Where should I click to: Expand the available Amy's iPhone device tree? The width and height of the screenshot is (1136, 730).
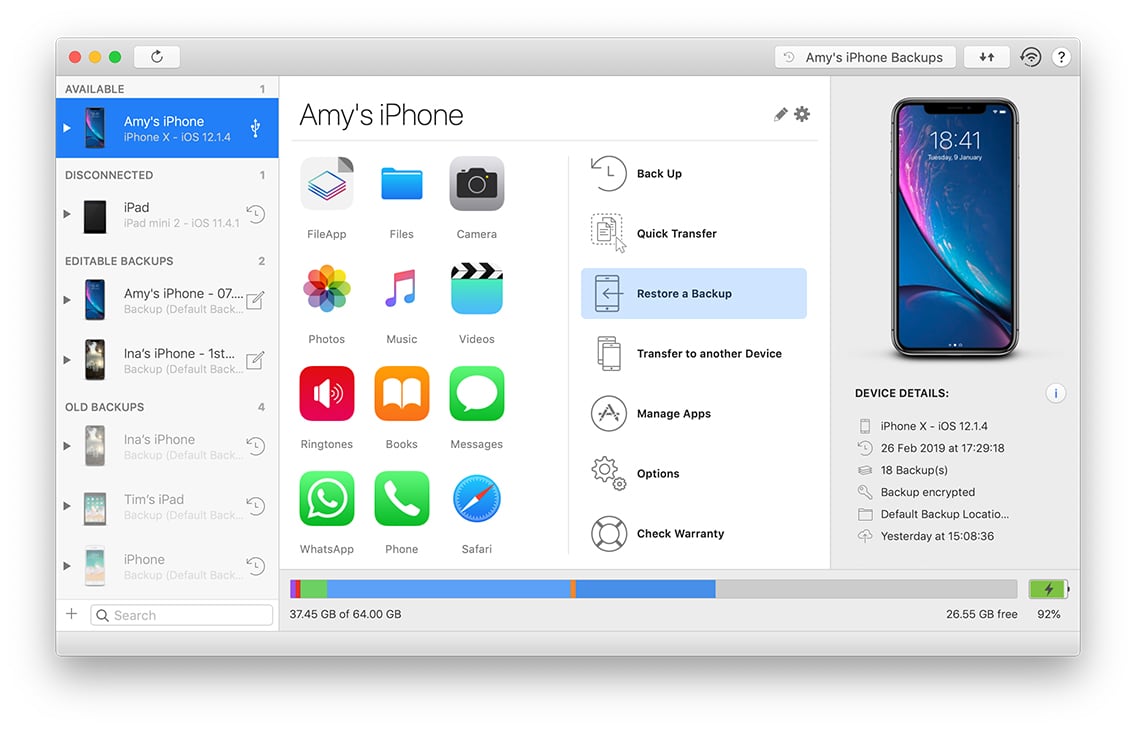[x=67, y=128]
